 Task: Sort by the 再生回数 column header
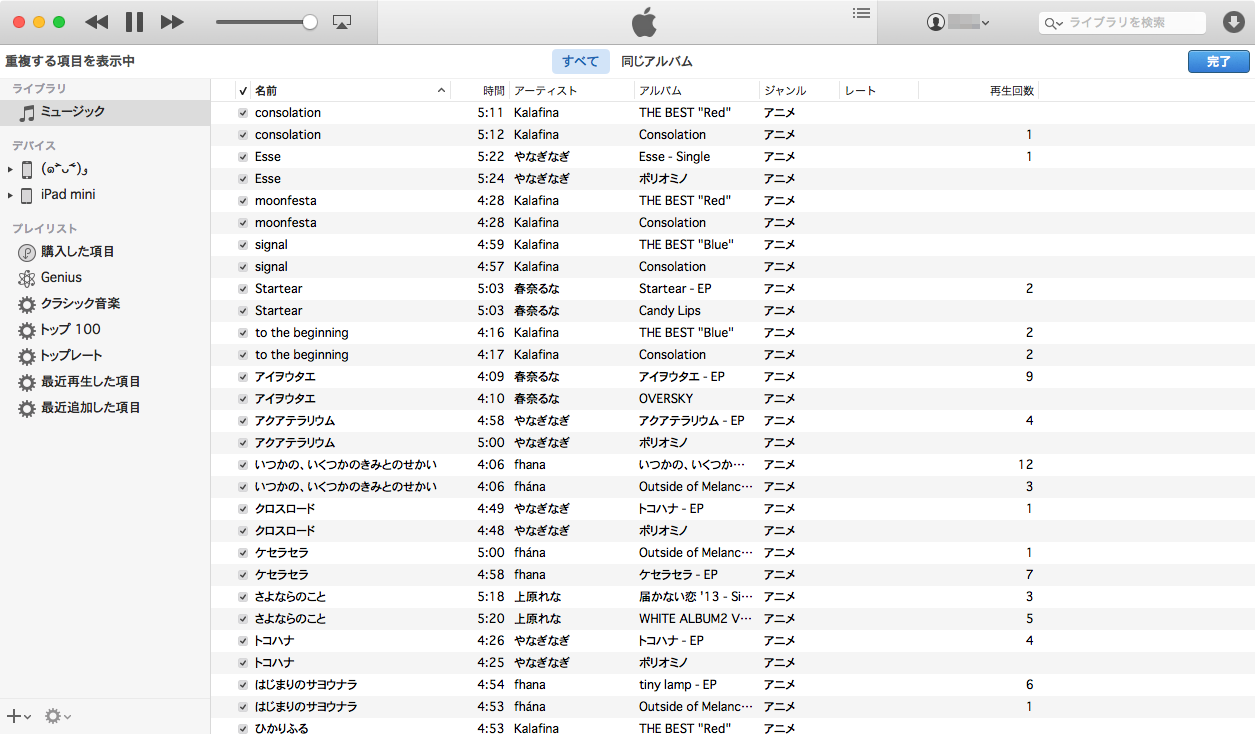coord(978,90)
